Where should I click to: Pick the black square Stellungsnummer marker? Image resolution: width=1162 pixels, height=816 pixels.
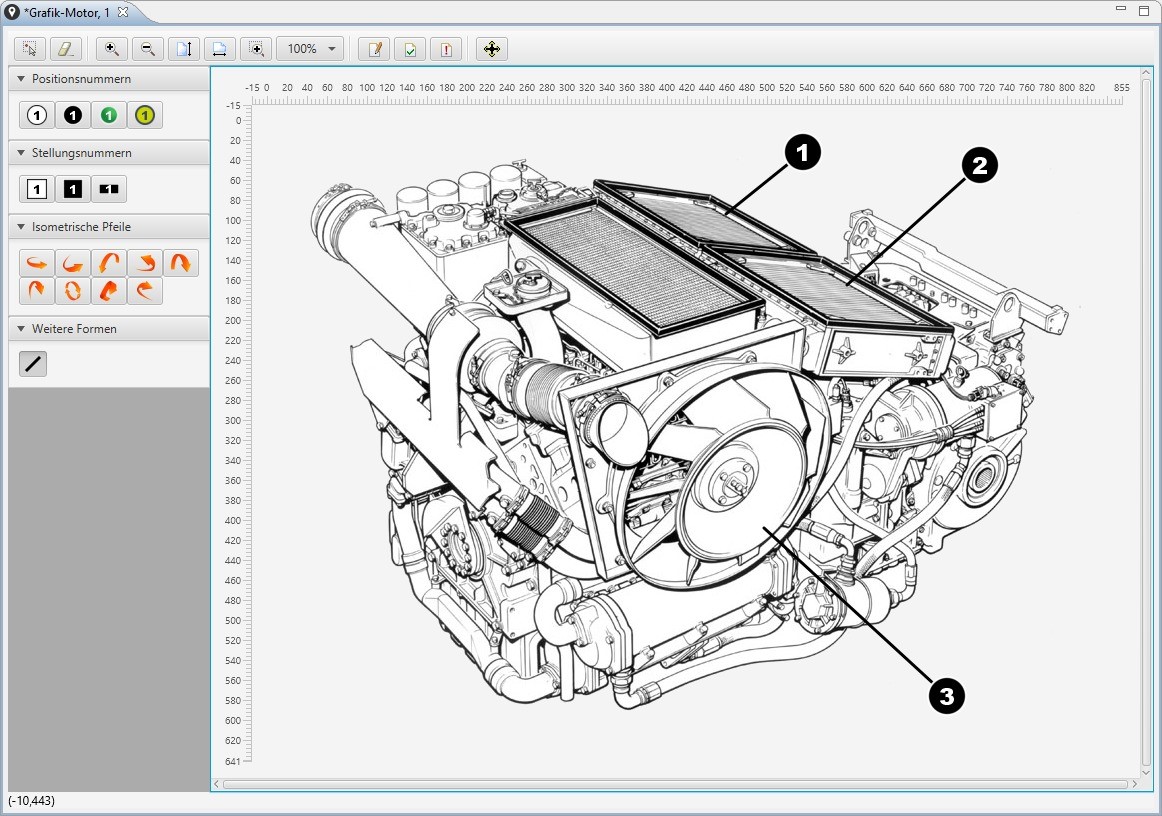(x=73, y=189)
